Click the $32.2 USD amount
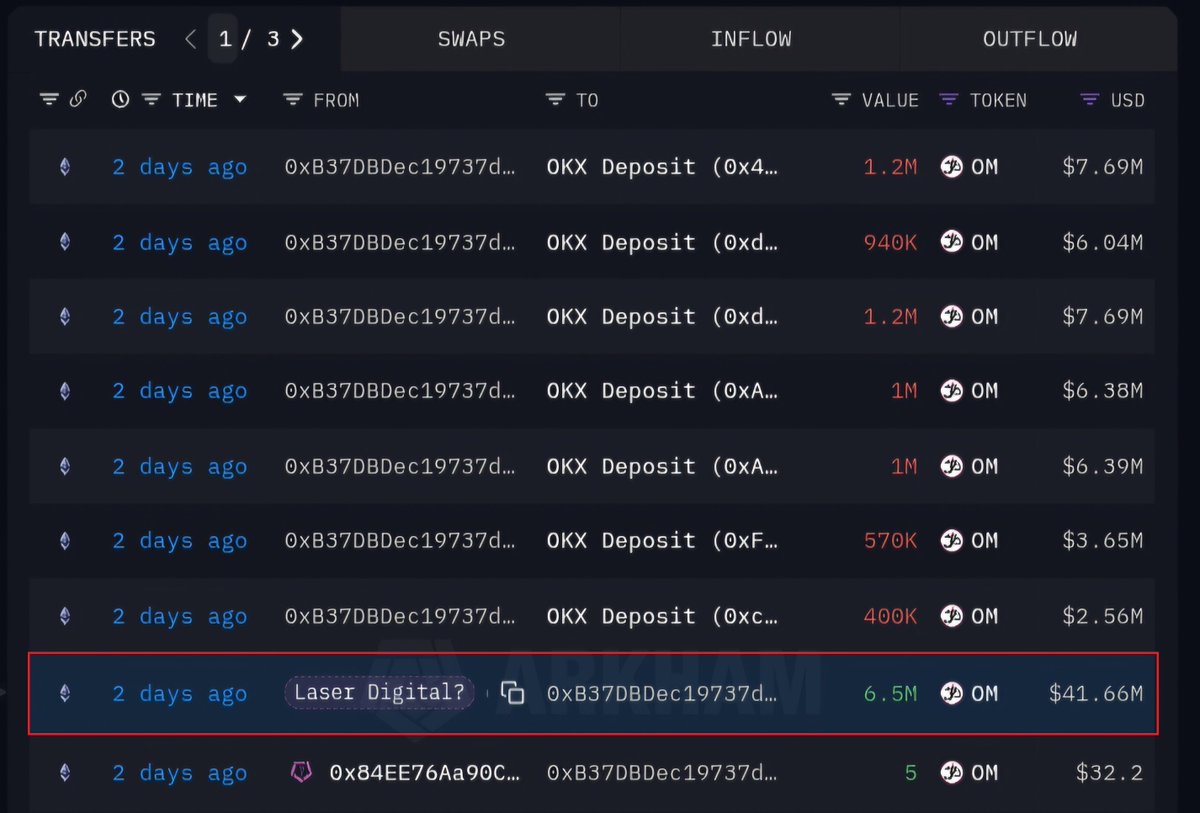 coord(1109,773)
